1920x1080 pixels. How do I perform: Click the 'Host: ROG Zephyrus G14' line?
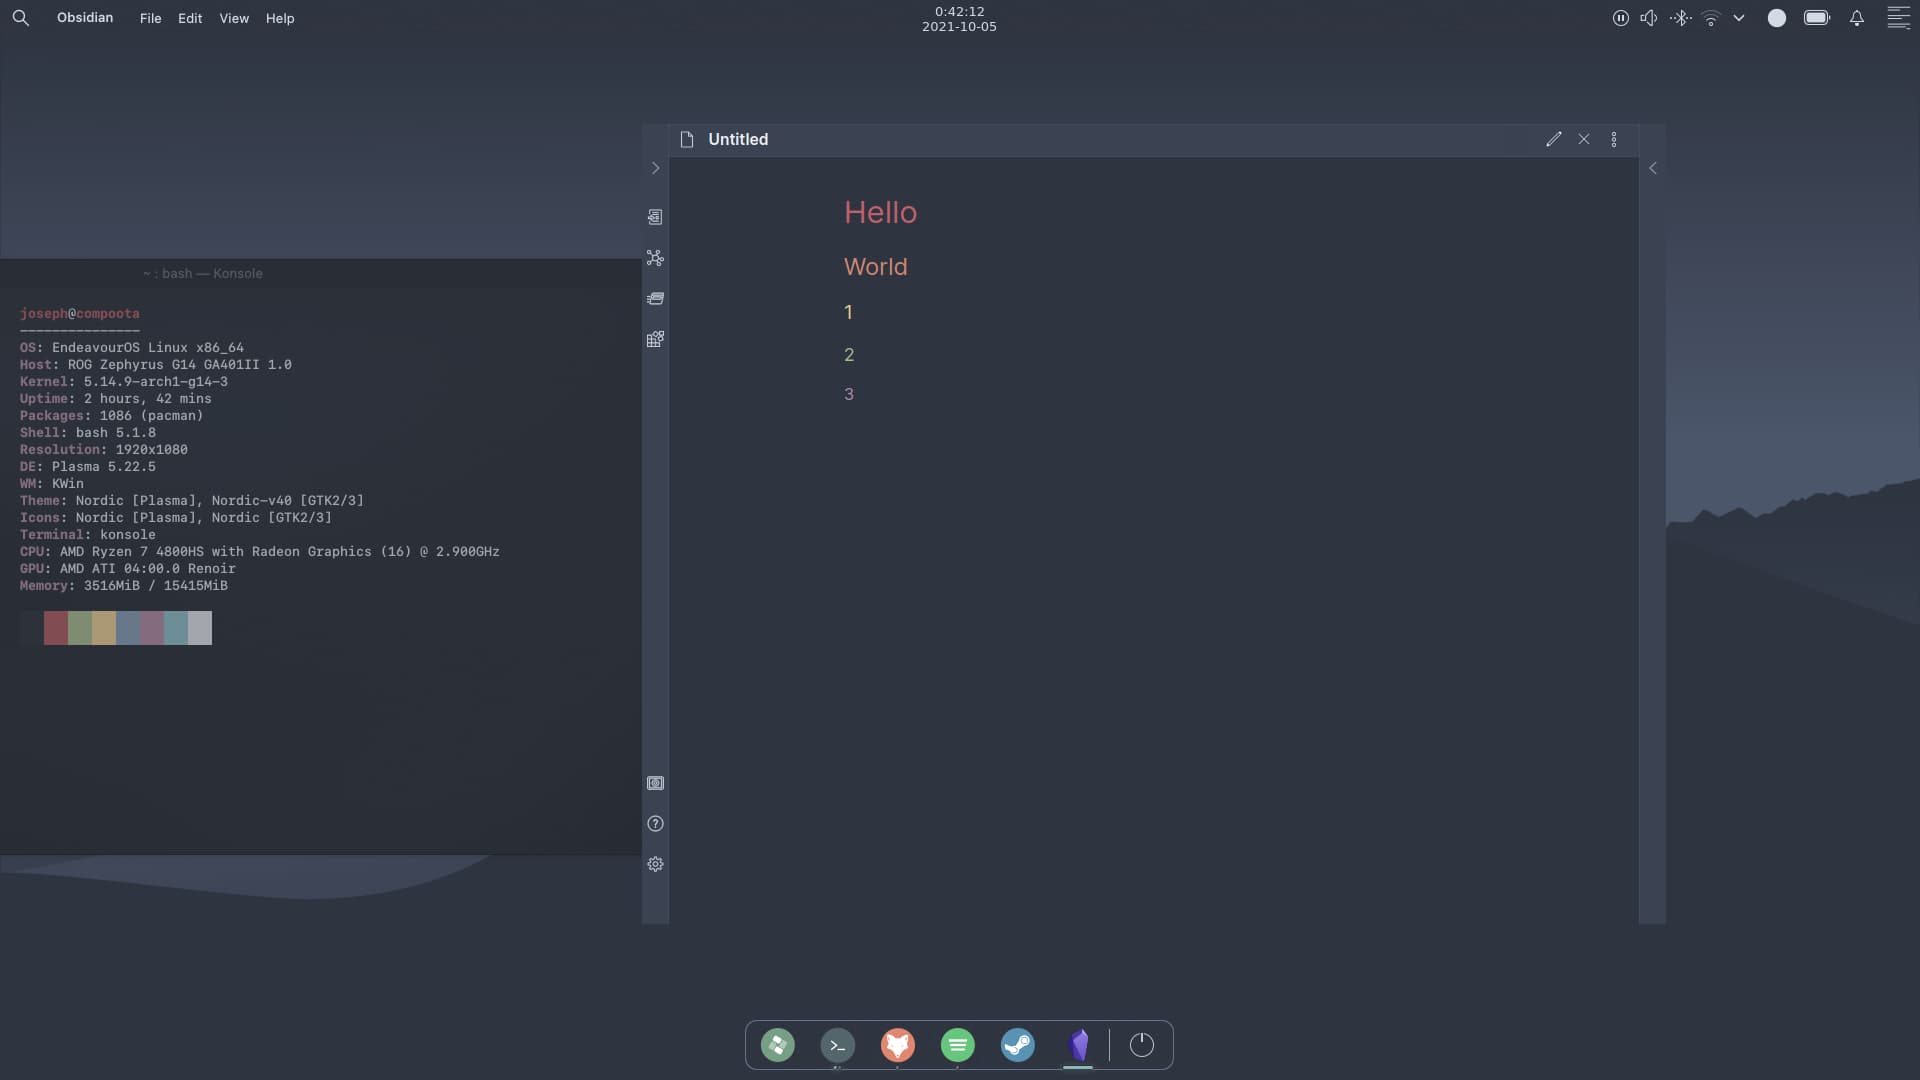pos(156,365)
